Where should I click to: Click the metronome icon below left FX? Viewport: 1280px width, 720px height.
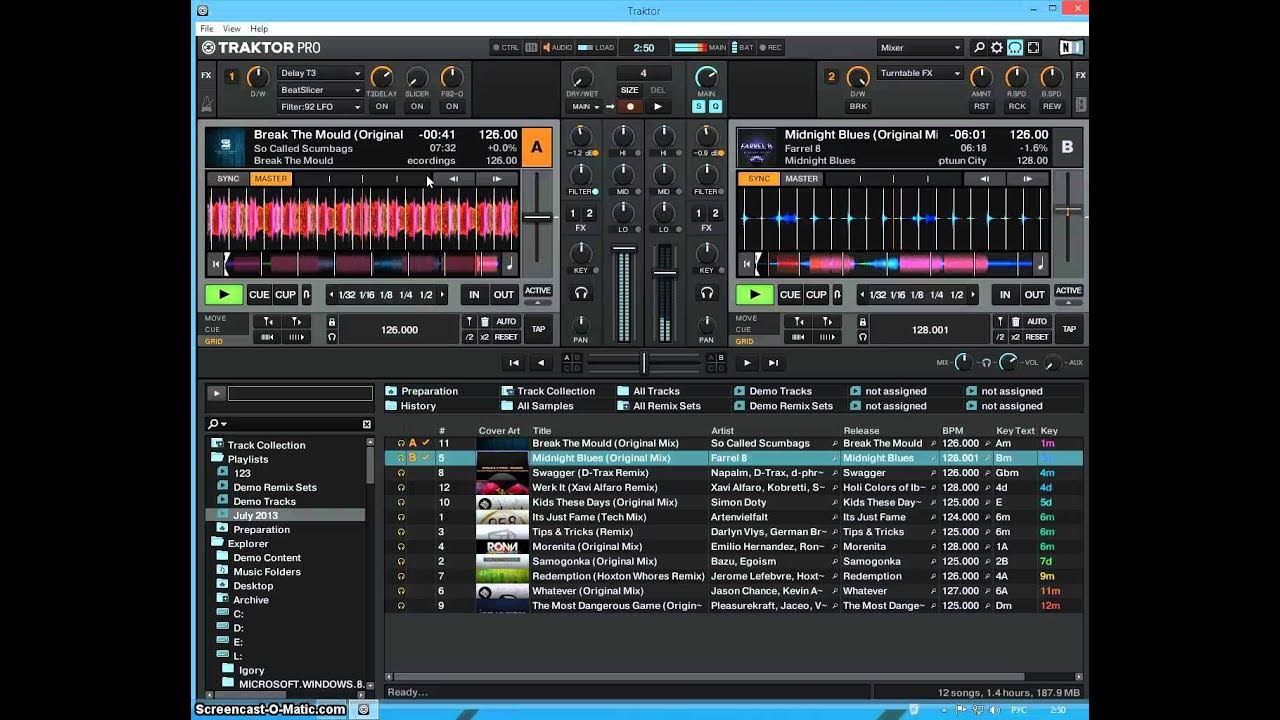click(207, 103)
